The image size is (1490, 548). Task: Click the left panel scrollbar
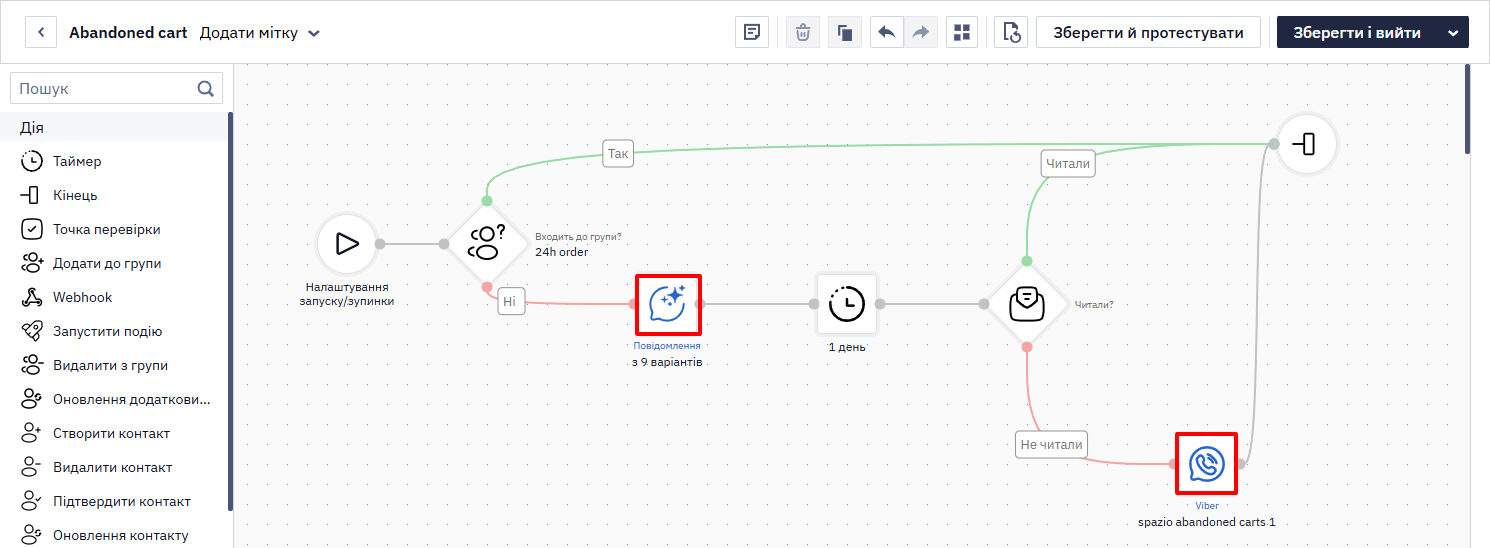pyautogui.click(x=230, y=310)
